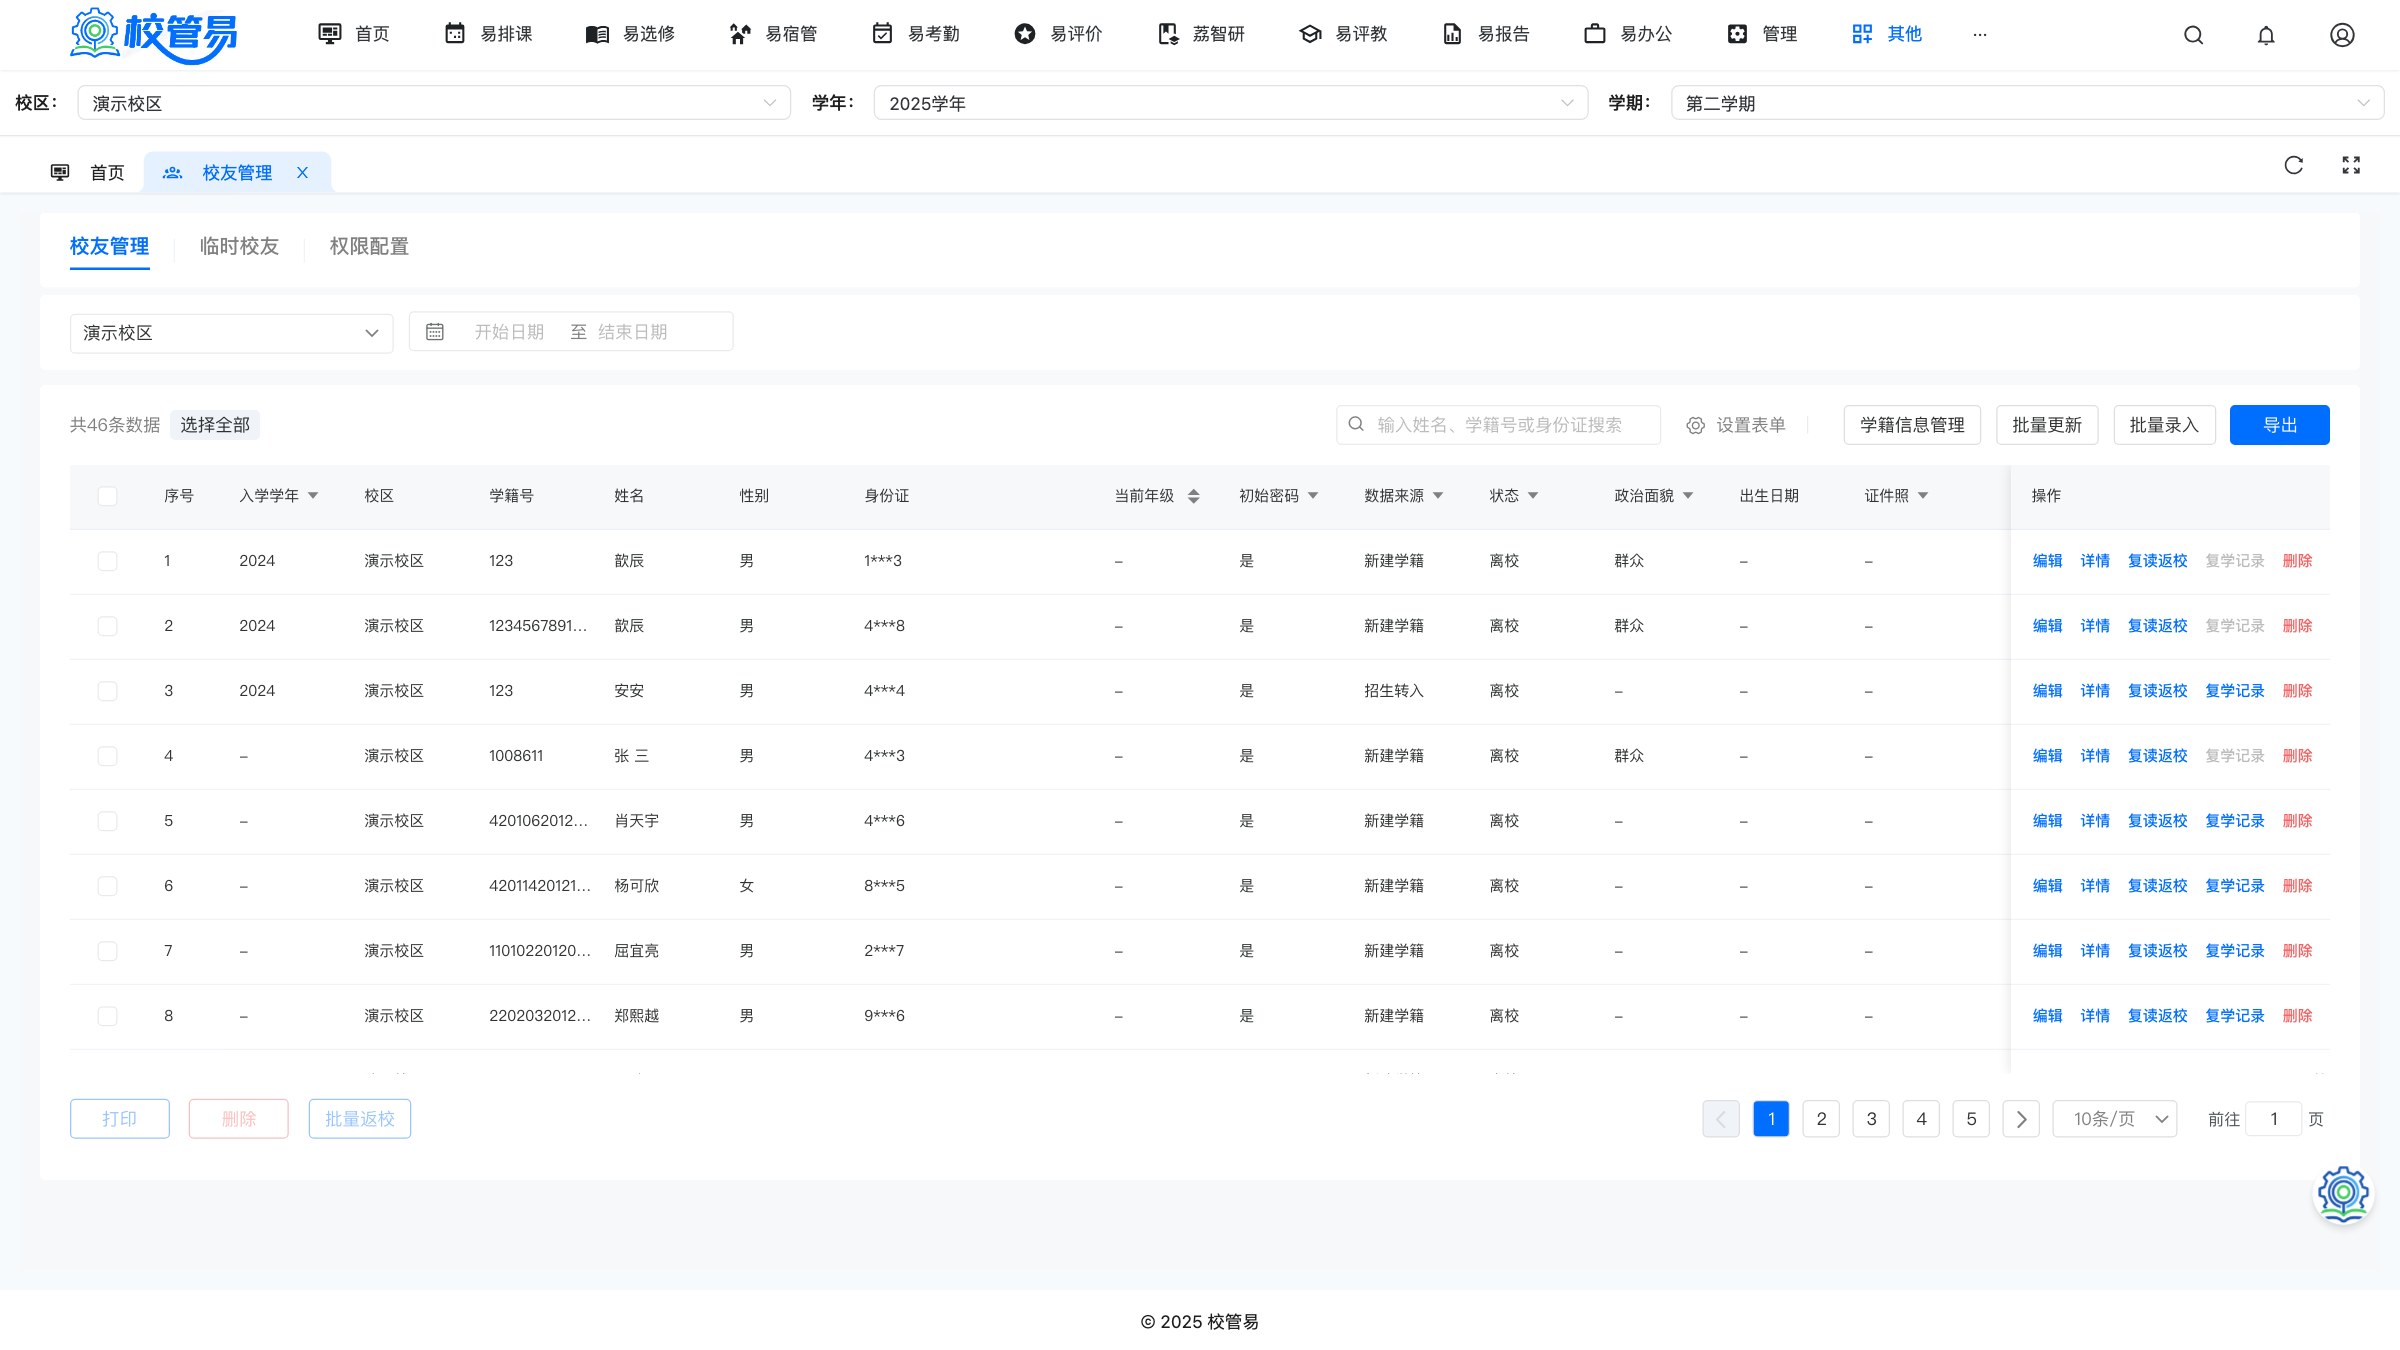This screenshot has width=2400, height=1350.
Task: Open the floating assistant gear icon
Action: (x=2343, y=1193)
